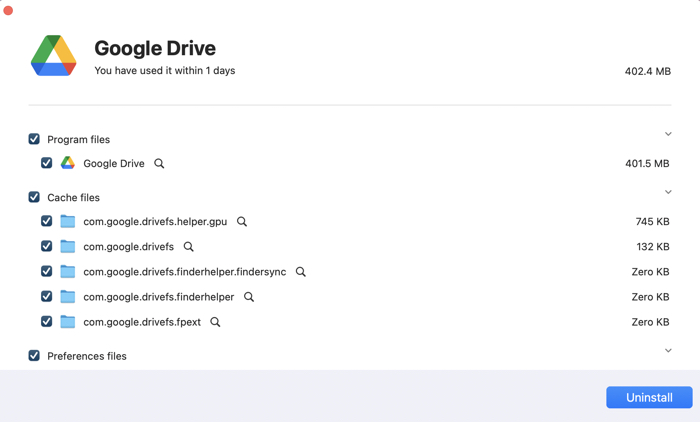
Task: Toggle the Cache files checkbox
Action: pyautogui.click(x=34, y=197)
